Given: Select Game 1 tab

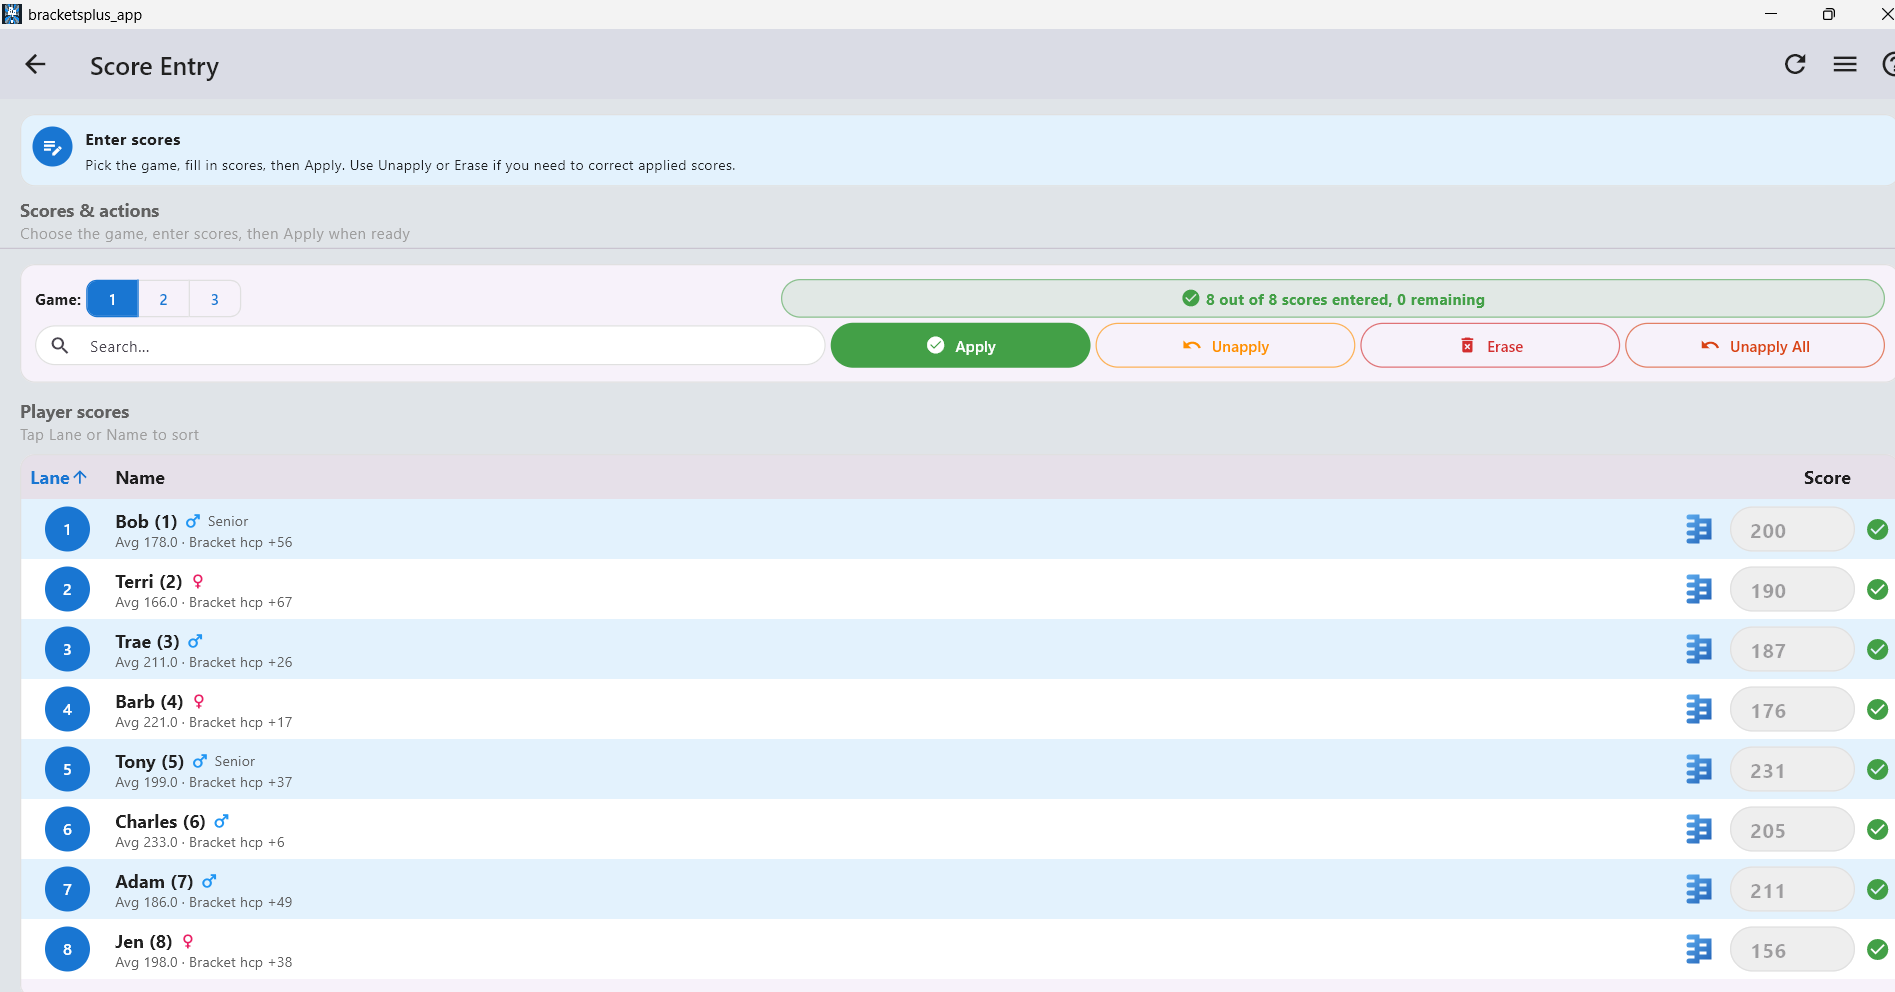Looking at the screenshot, I should [112, 299].
